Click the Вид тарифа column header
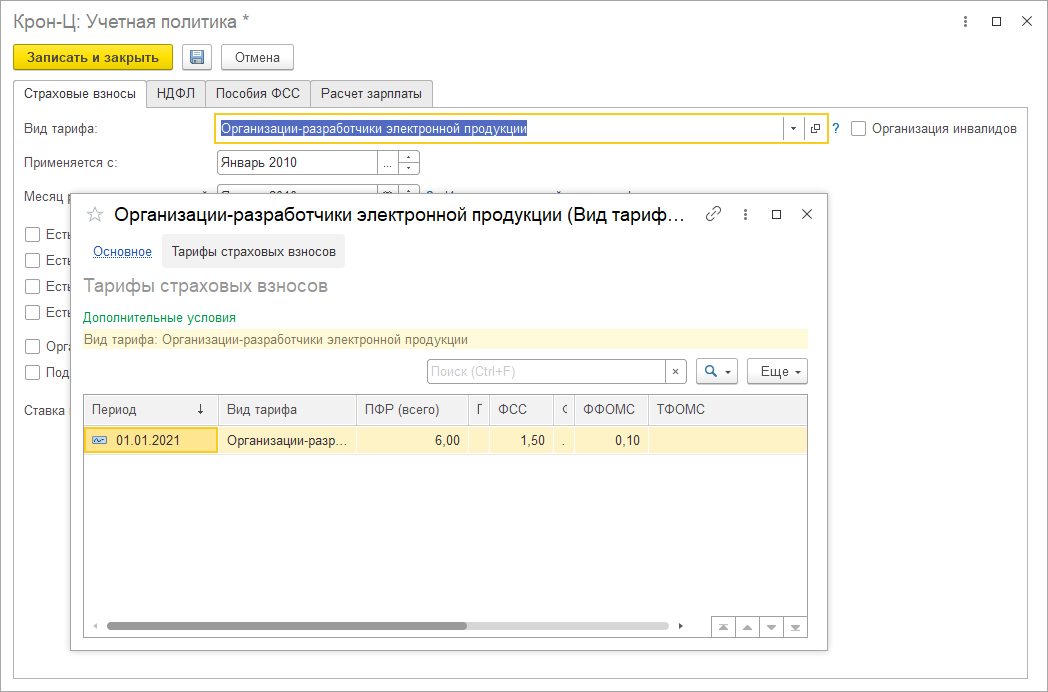The image size is (1048, 692). pos(287,410)
